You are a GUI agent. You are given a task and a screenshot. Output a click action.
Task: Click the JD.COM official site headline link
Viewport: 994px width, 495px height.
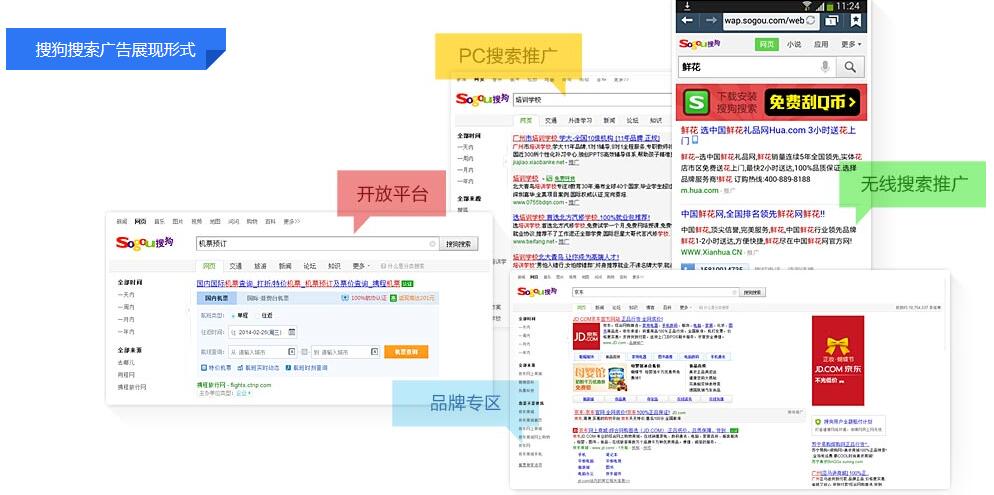618,319
